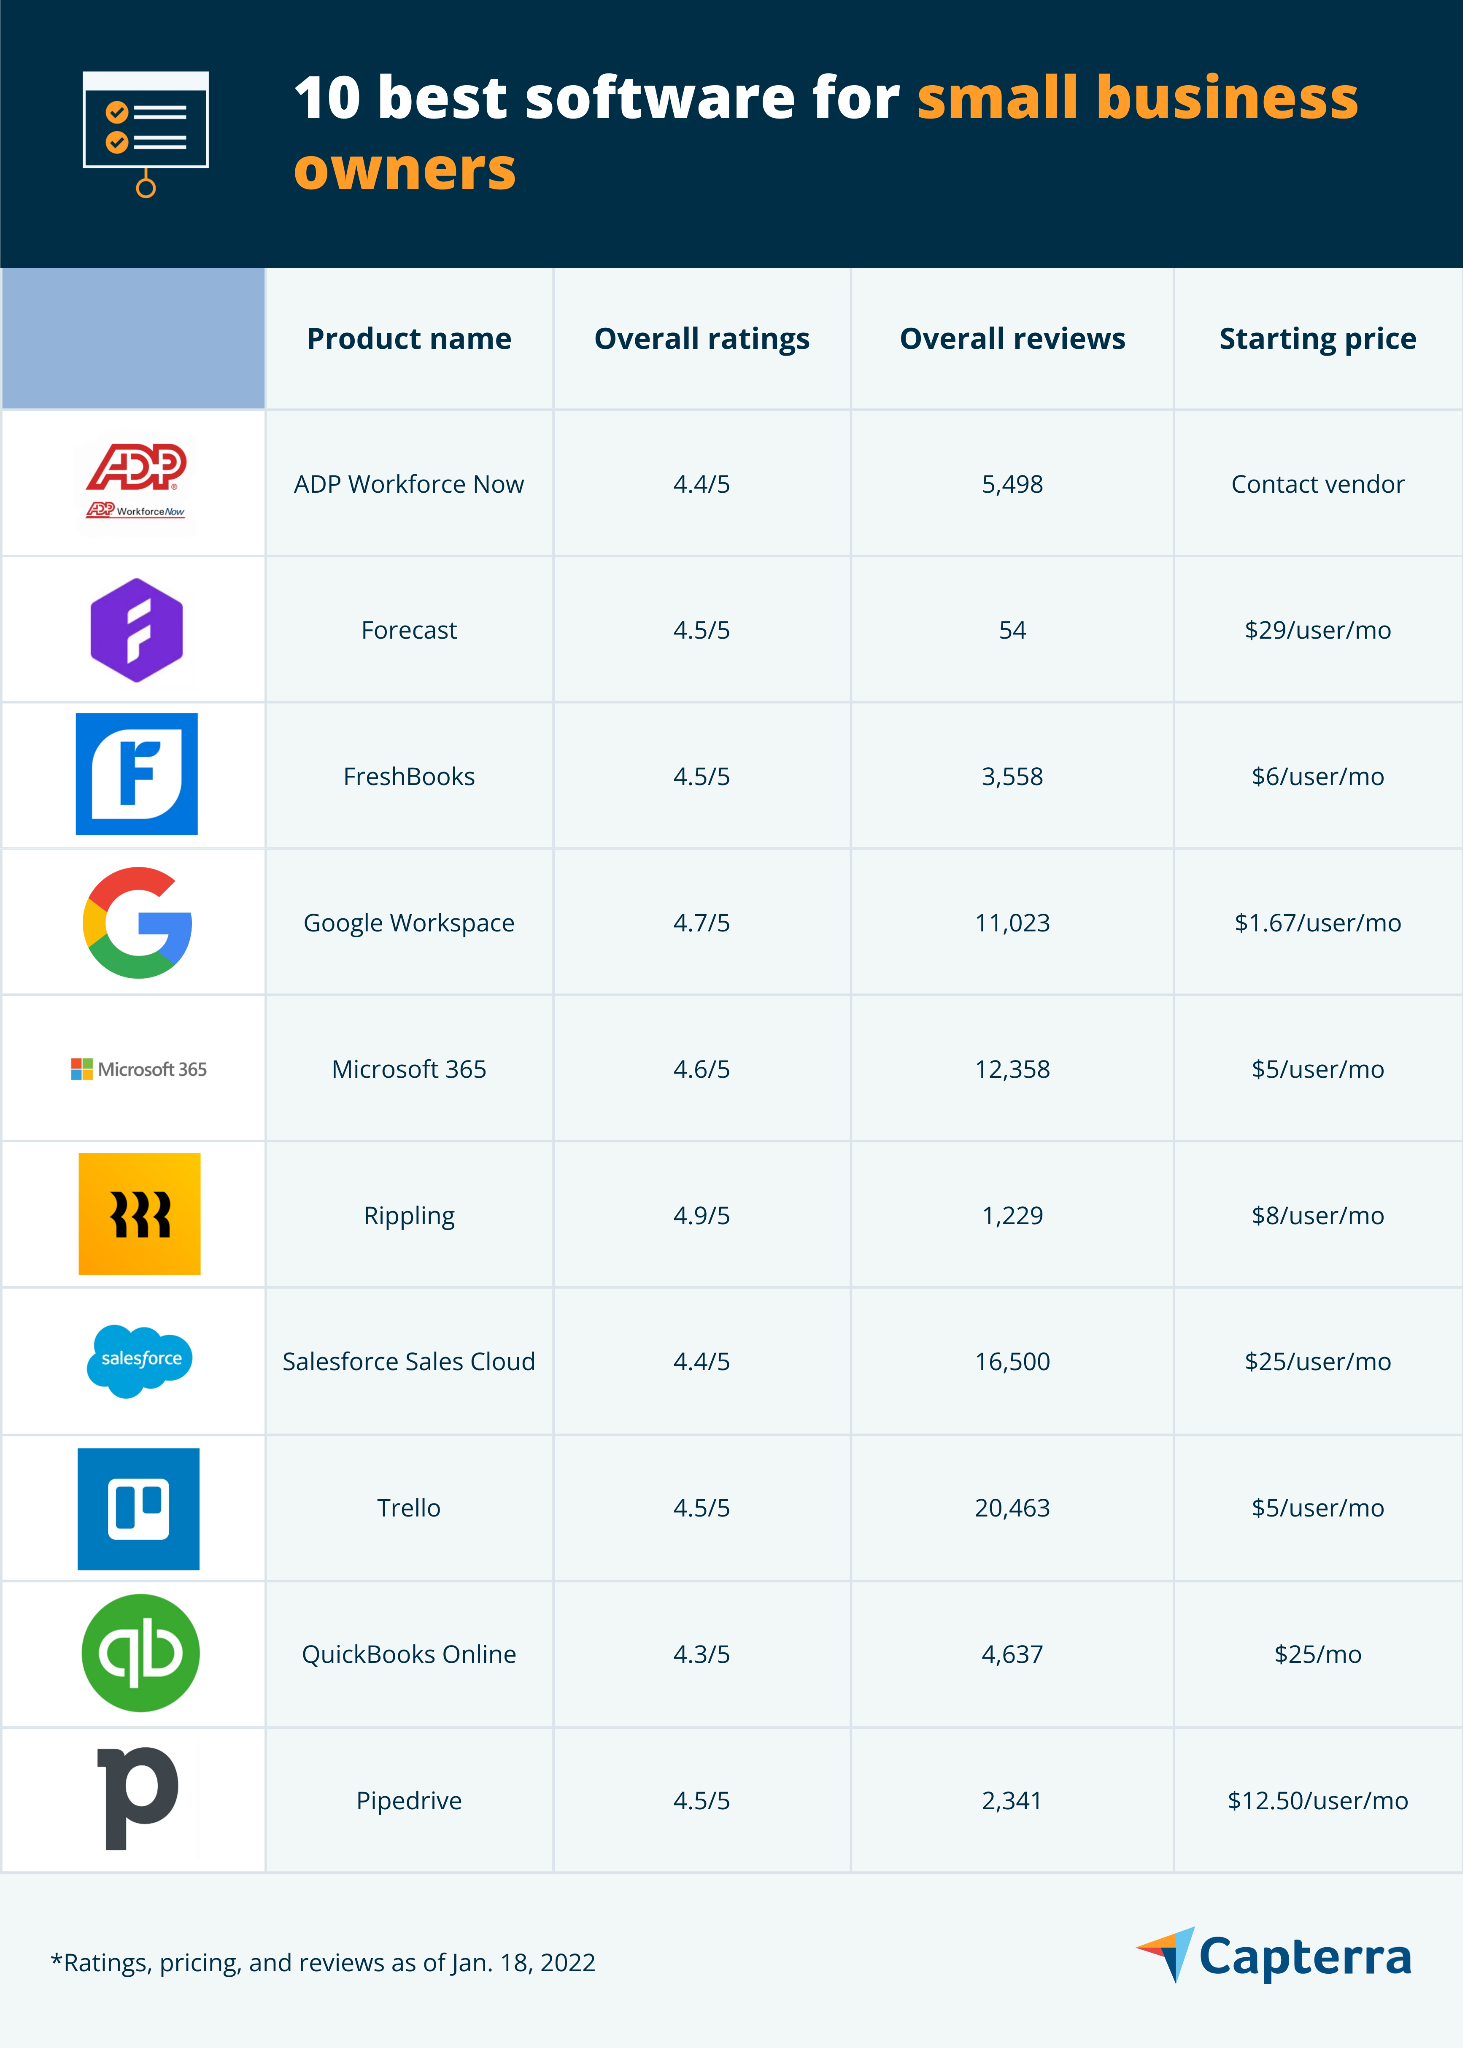Select the Salesforce Sales Cloud name cell
The height and width of the screenshot is (2048, 1463).
pyautogui.click(x=409, y=1361)
